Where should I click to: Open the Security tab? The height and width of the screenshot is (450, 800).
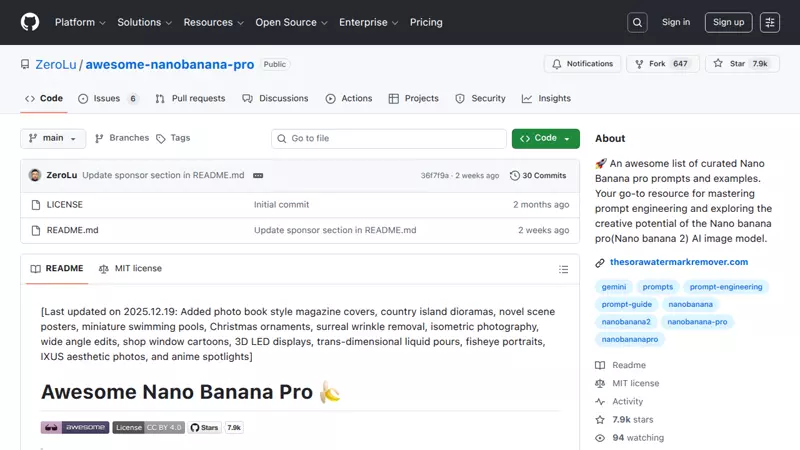[480, 98]
